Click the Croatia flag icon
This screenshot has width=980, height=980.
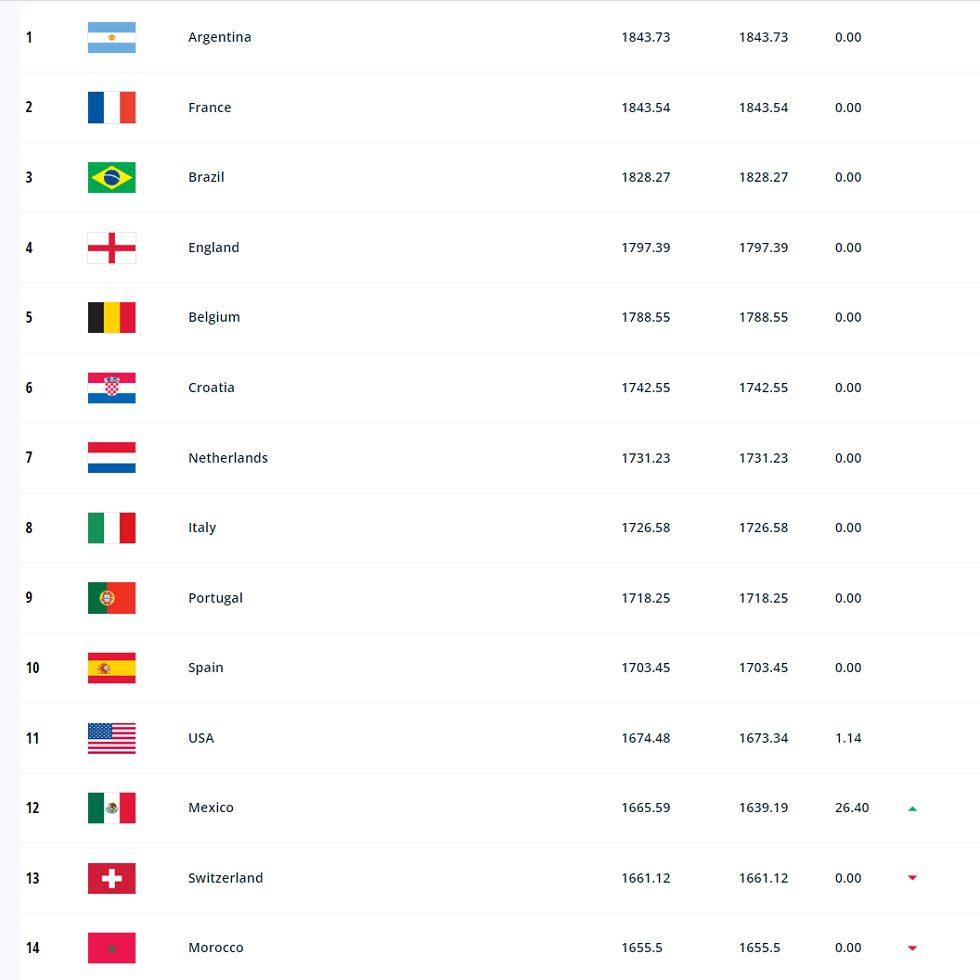(x=111, y=387)
